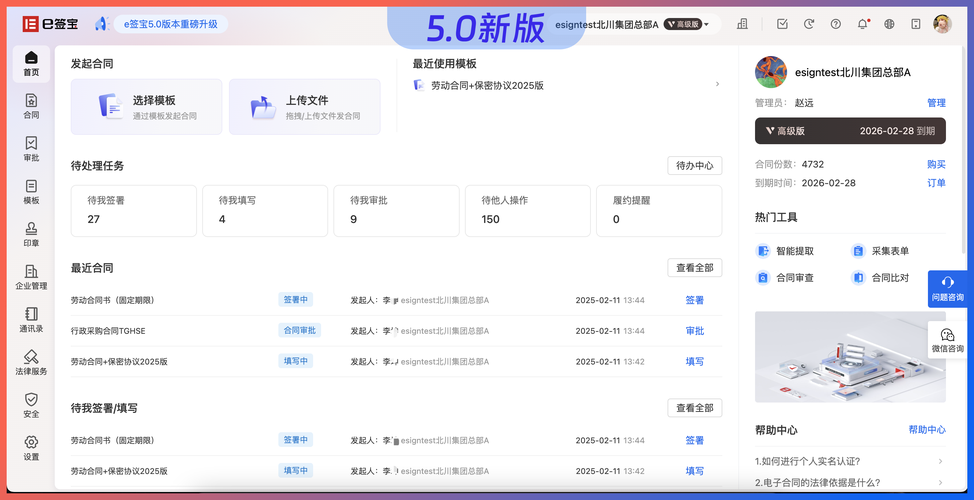
Task: Select the 印章 seal sidebar icon
Action: pos(31,235)
